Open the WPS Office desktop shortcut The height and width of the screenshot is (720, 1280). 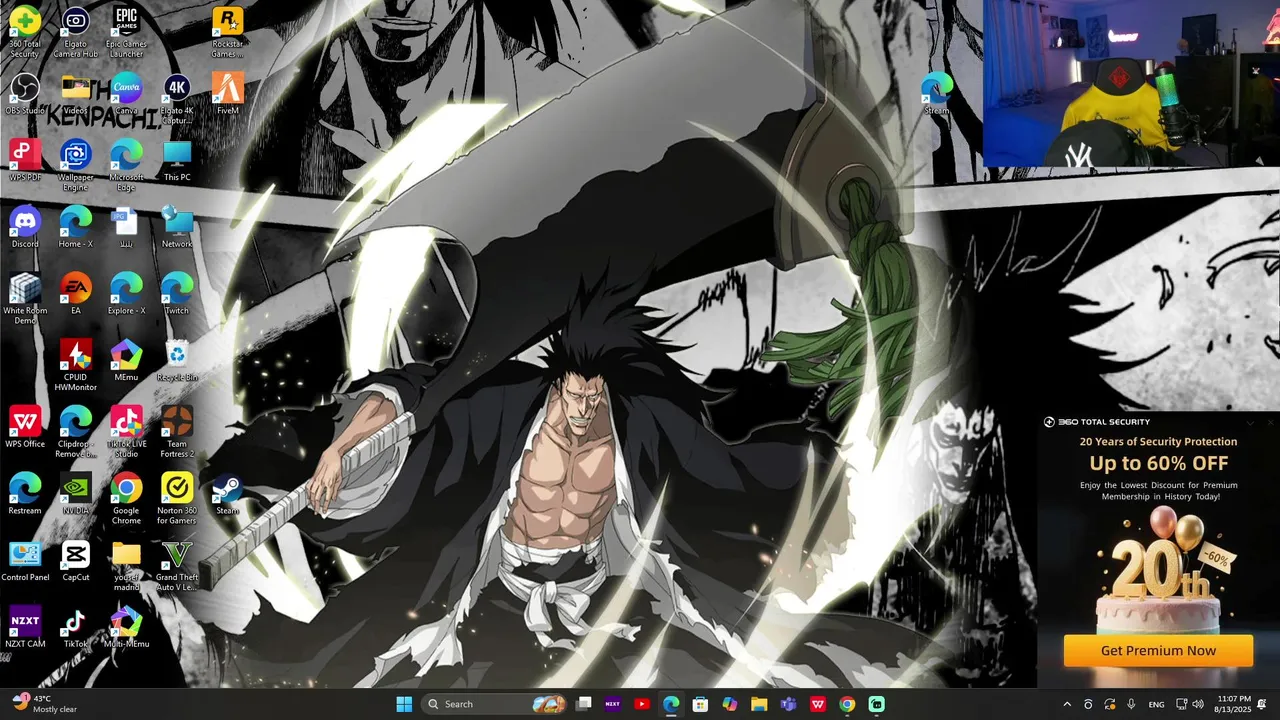coord(25,428)
